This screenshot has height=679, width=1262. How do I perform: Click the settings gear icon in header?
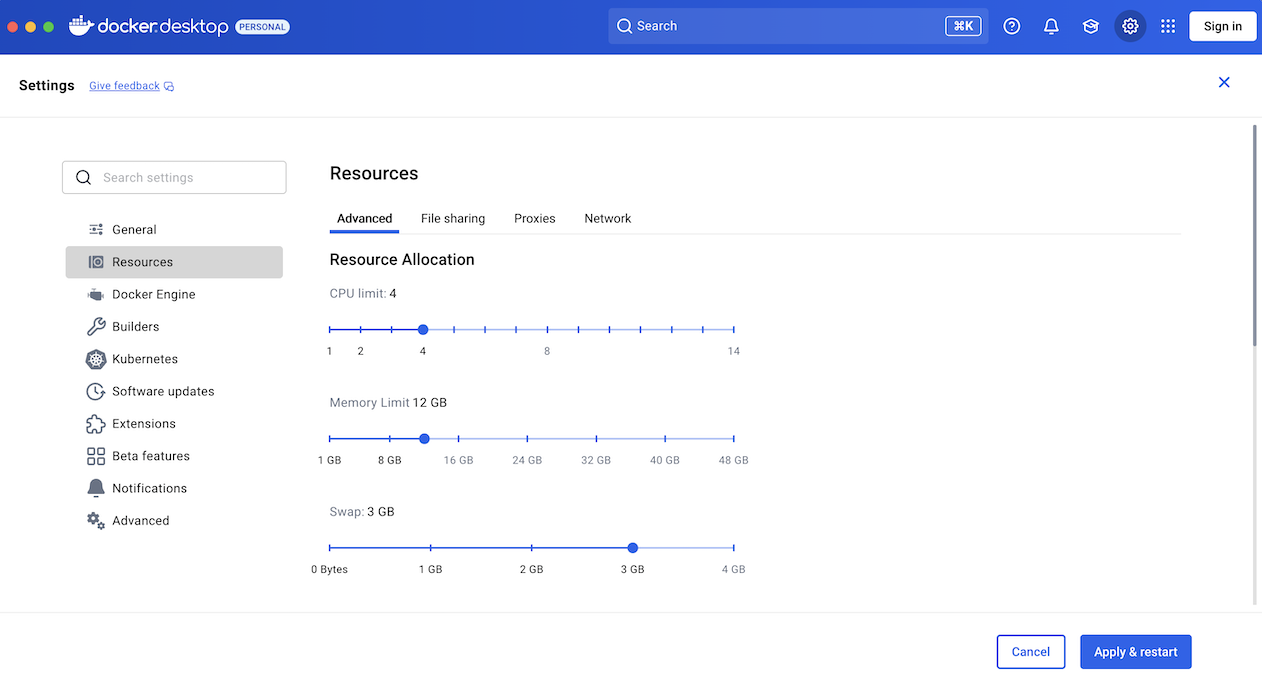[x=1130, y=27]
